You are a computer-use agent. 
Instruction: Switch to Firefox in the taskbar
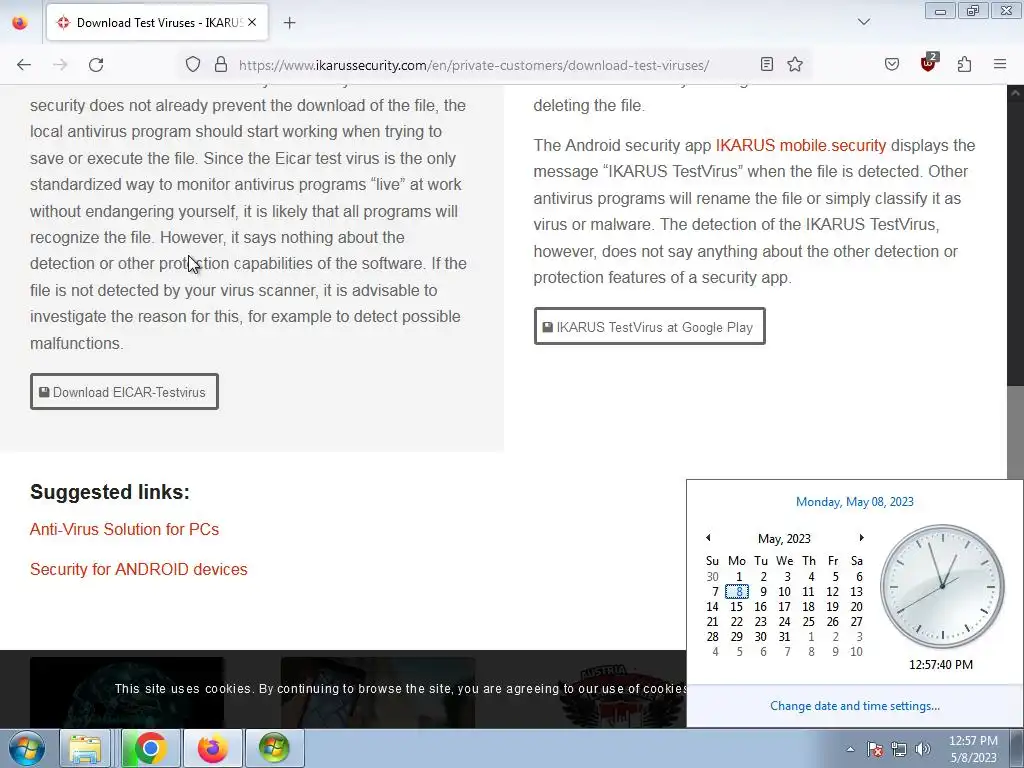point(212,748)
